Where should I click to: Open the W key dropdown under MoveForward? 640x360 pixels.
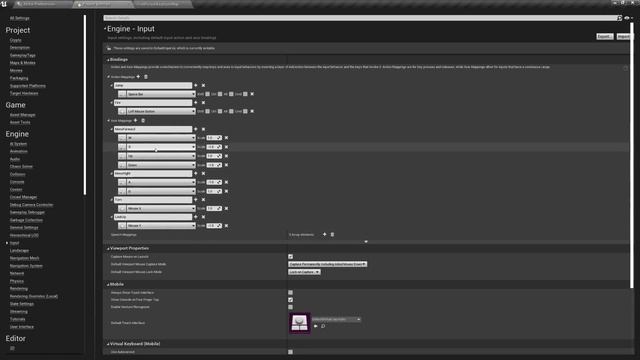click(161, 138)
